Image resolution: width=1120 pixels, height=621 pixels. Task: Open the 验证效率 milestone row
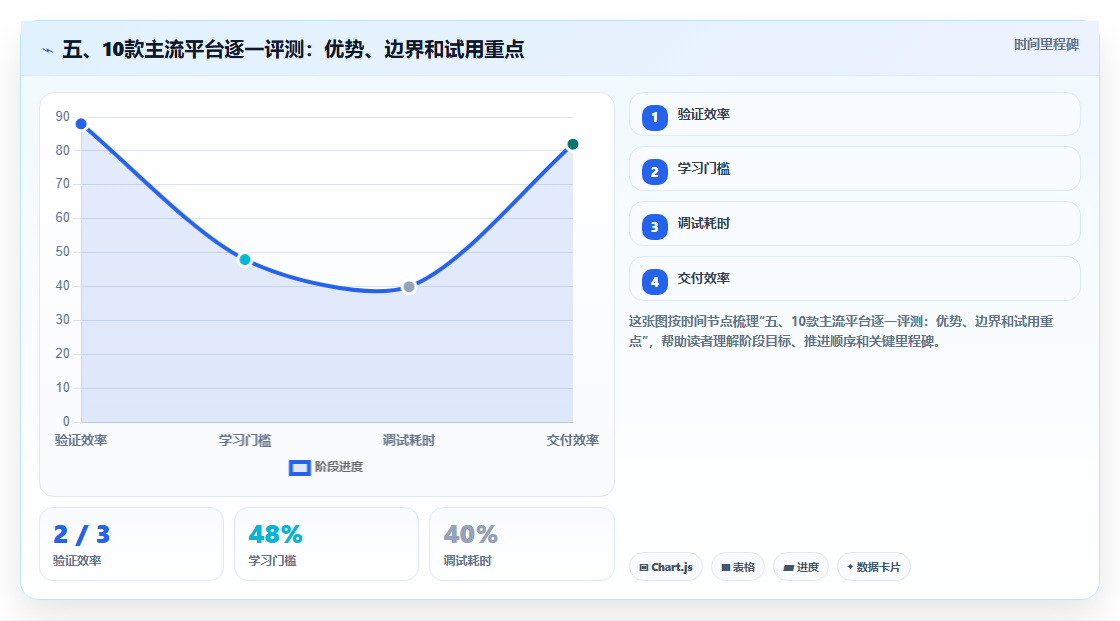(854, 114)
